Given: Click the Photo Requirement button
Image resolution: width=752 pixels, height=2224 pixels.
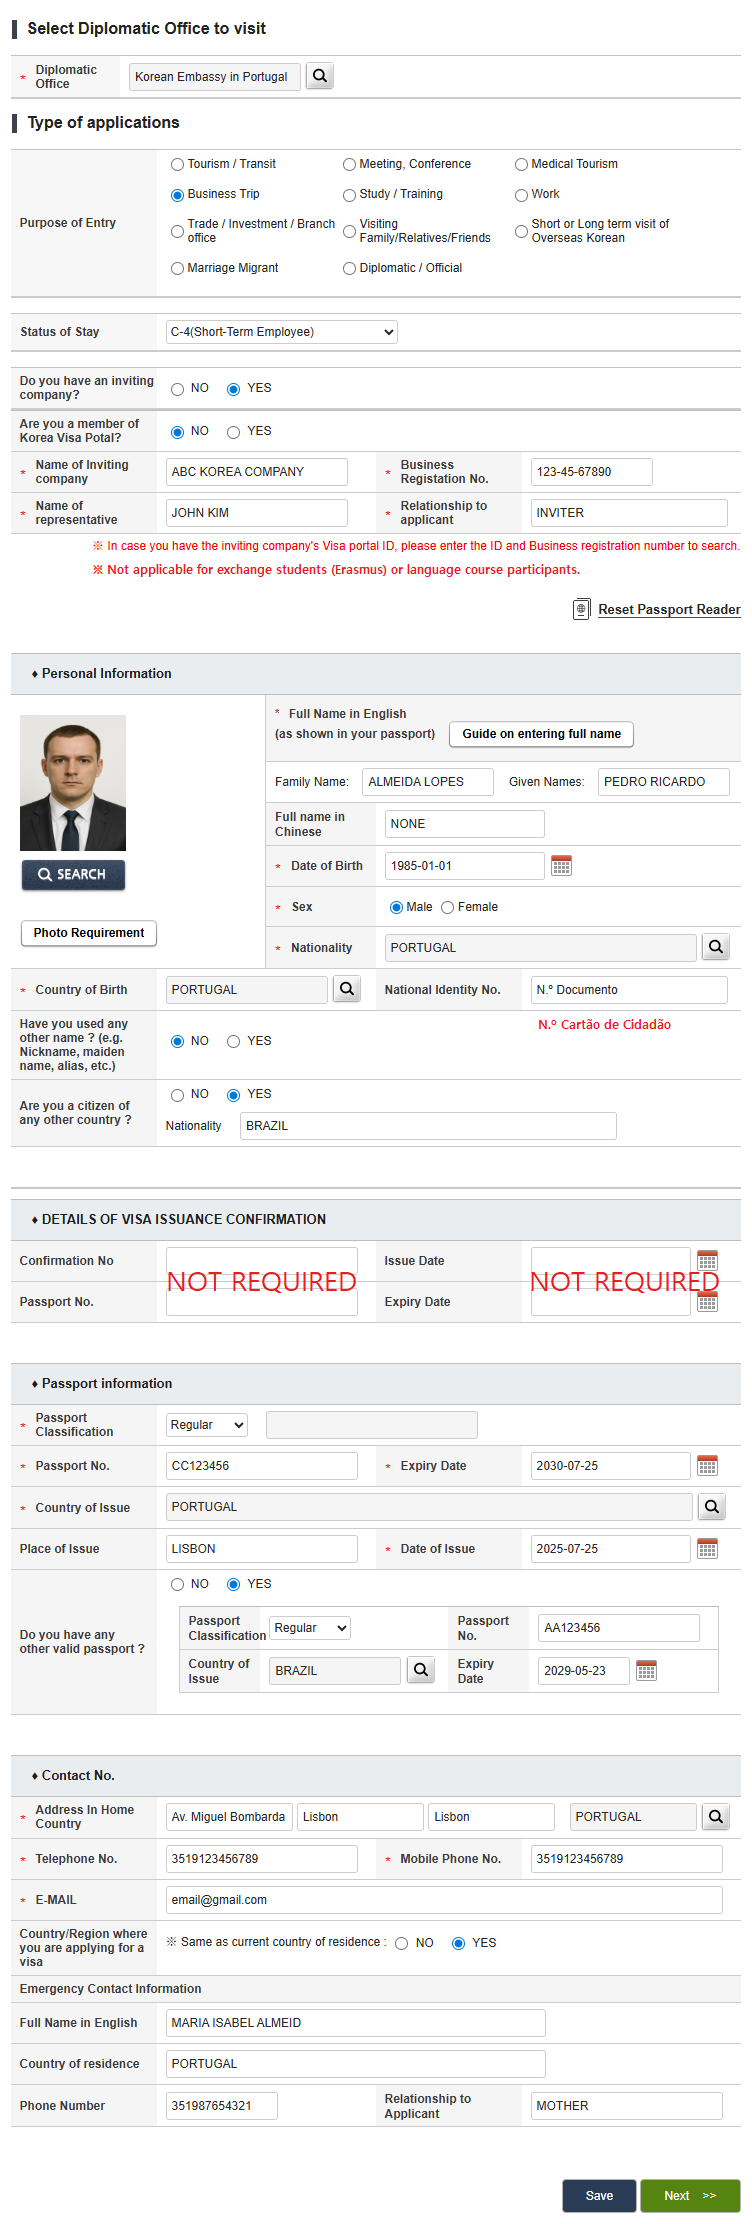Looking at the screenshot, I should (89, 933).
